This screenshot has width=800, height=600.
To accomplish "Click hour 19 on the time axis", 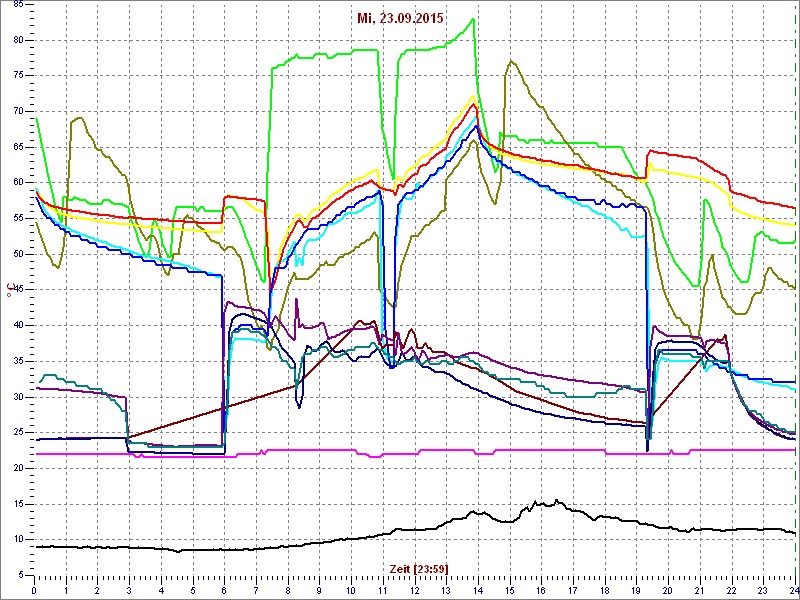I will click(637, 592).
